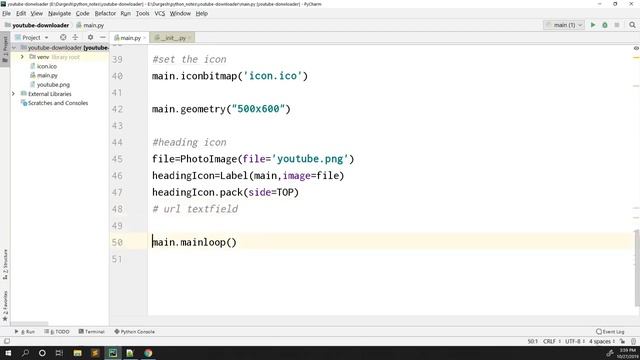Click line number 46 in the gutter
640x360 pixels.
pyautogui.click(x=117, y=176)
